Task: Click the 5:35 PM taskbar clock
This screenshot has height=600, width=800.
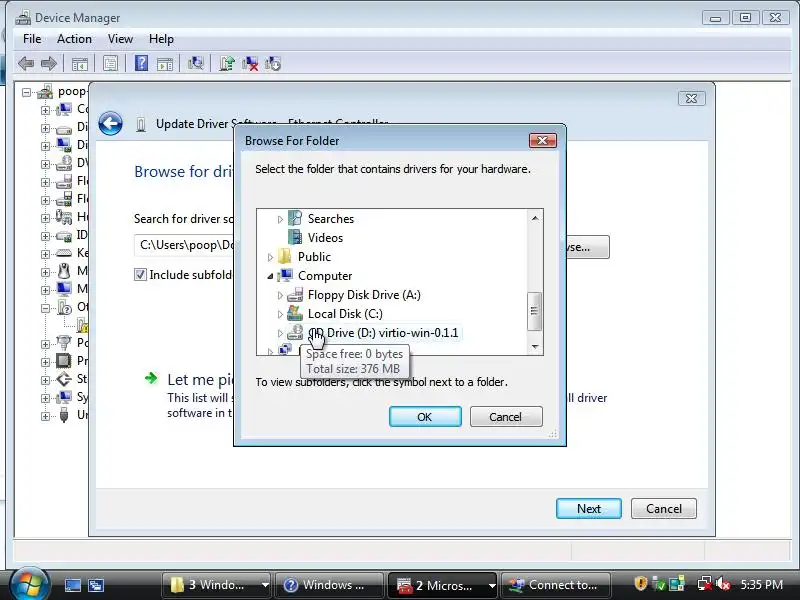Action: (761, 584)
